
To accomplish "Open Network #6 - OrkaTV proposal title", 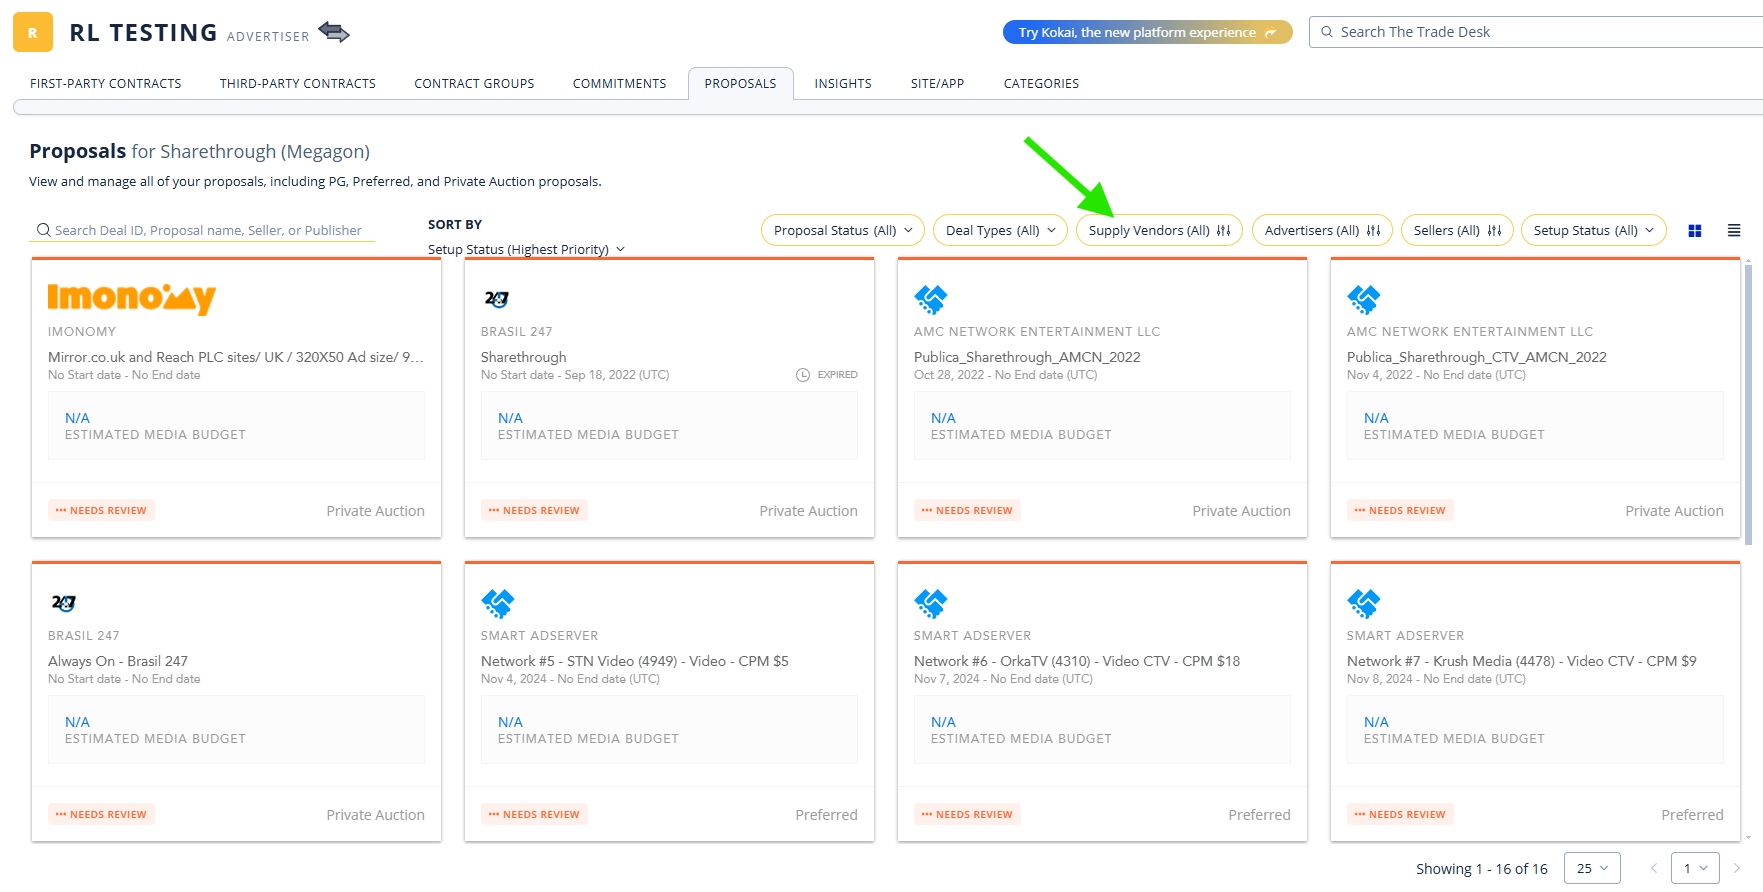I will tap(1077, 661).
